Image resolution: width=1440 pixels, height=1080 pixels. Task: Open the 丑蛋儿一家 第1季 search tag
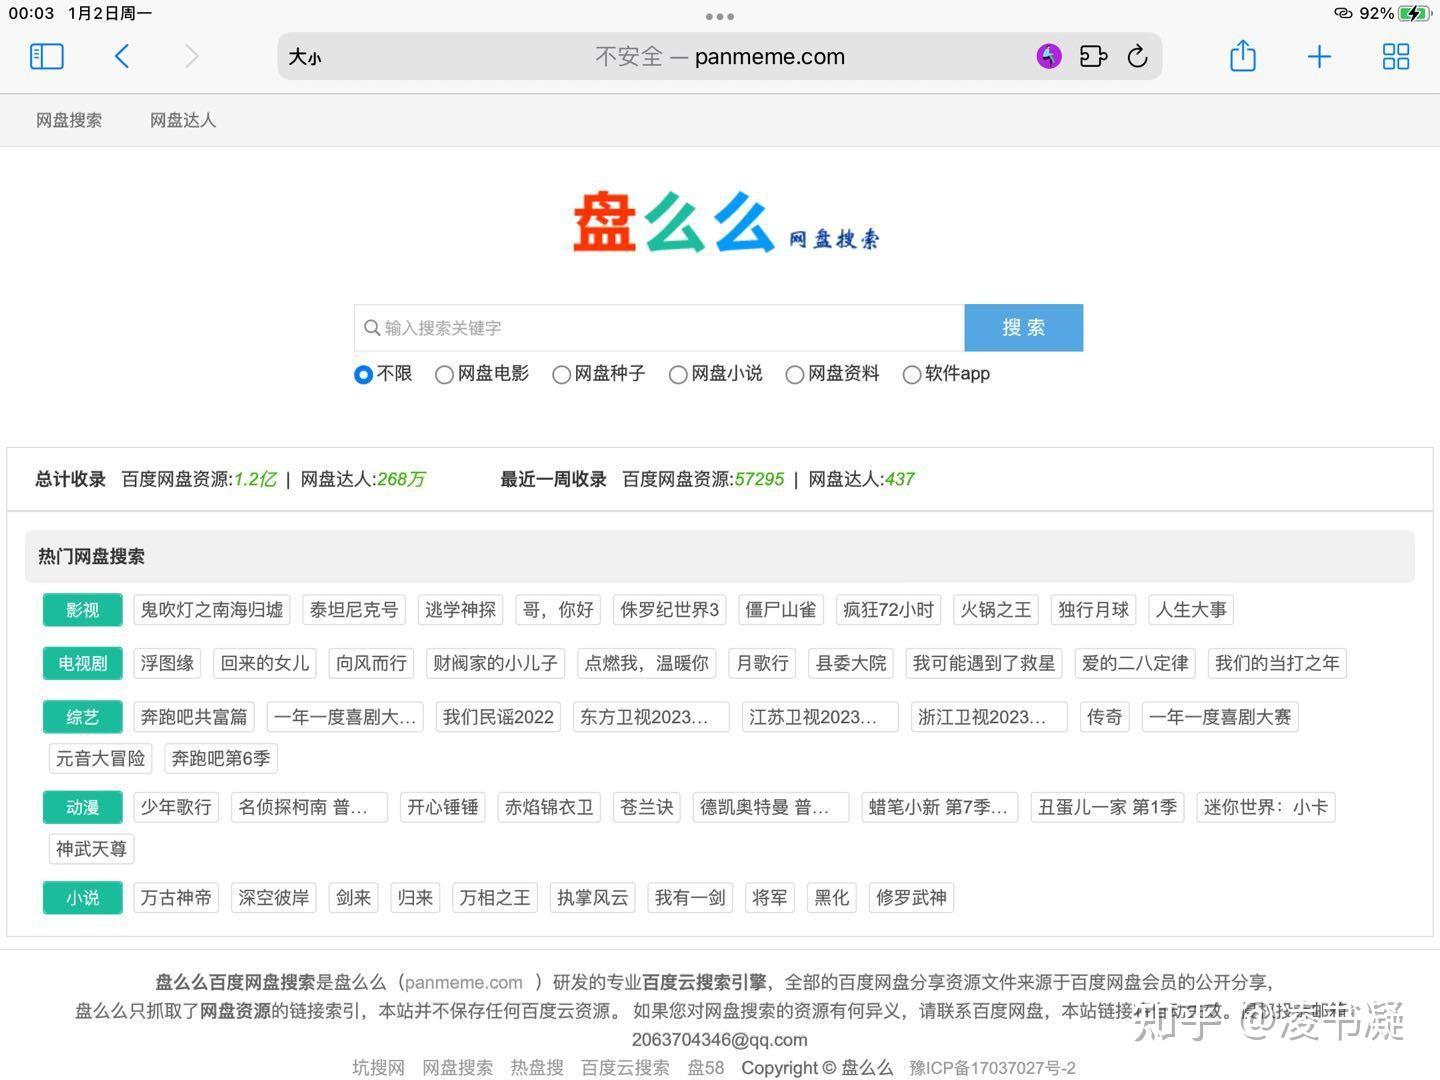tap(1108, 807)
